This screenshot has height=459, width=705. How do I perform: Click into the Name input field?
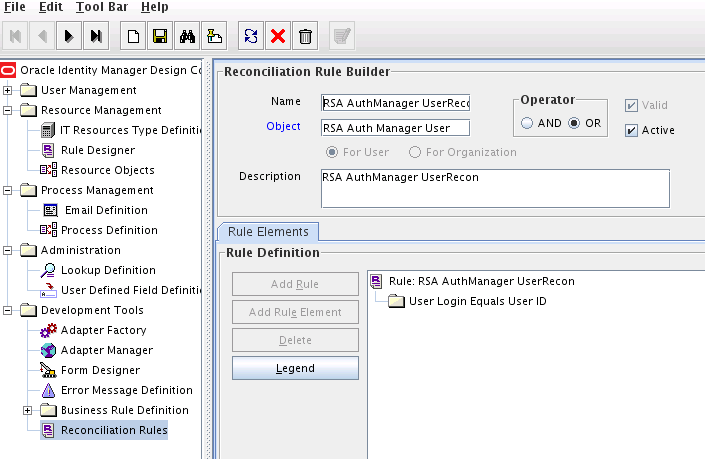click(x=396, y=103)
